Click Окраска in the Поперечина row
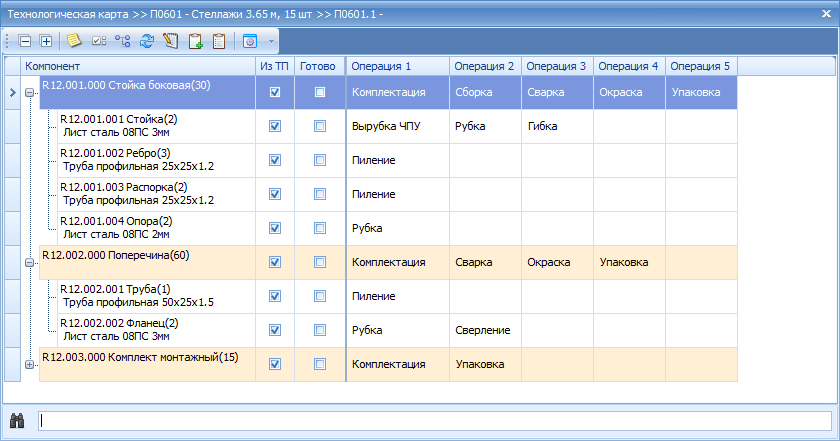840x441 pixels. tap(557, 262)
